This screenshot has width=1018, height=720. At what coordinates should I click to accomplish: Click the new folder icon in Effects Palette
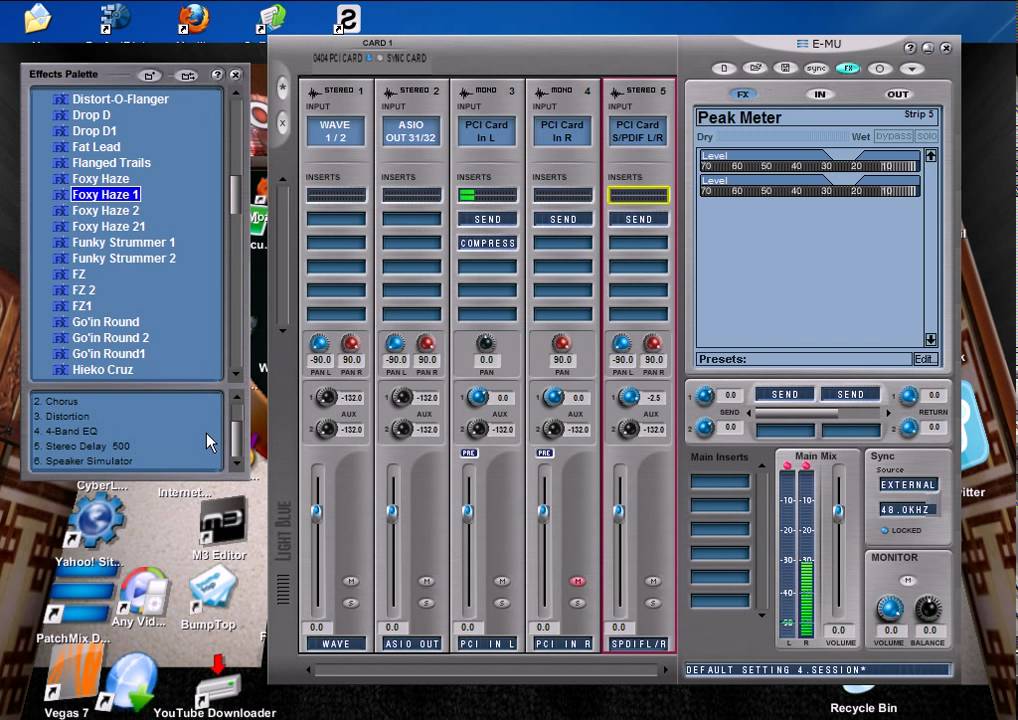click(x=149, y=75)
